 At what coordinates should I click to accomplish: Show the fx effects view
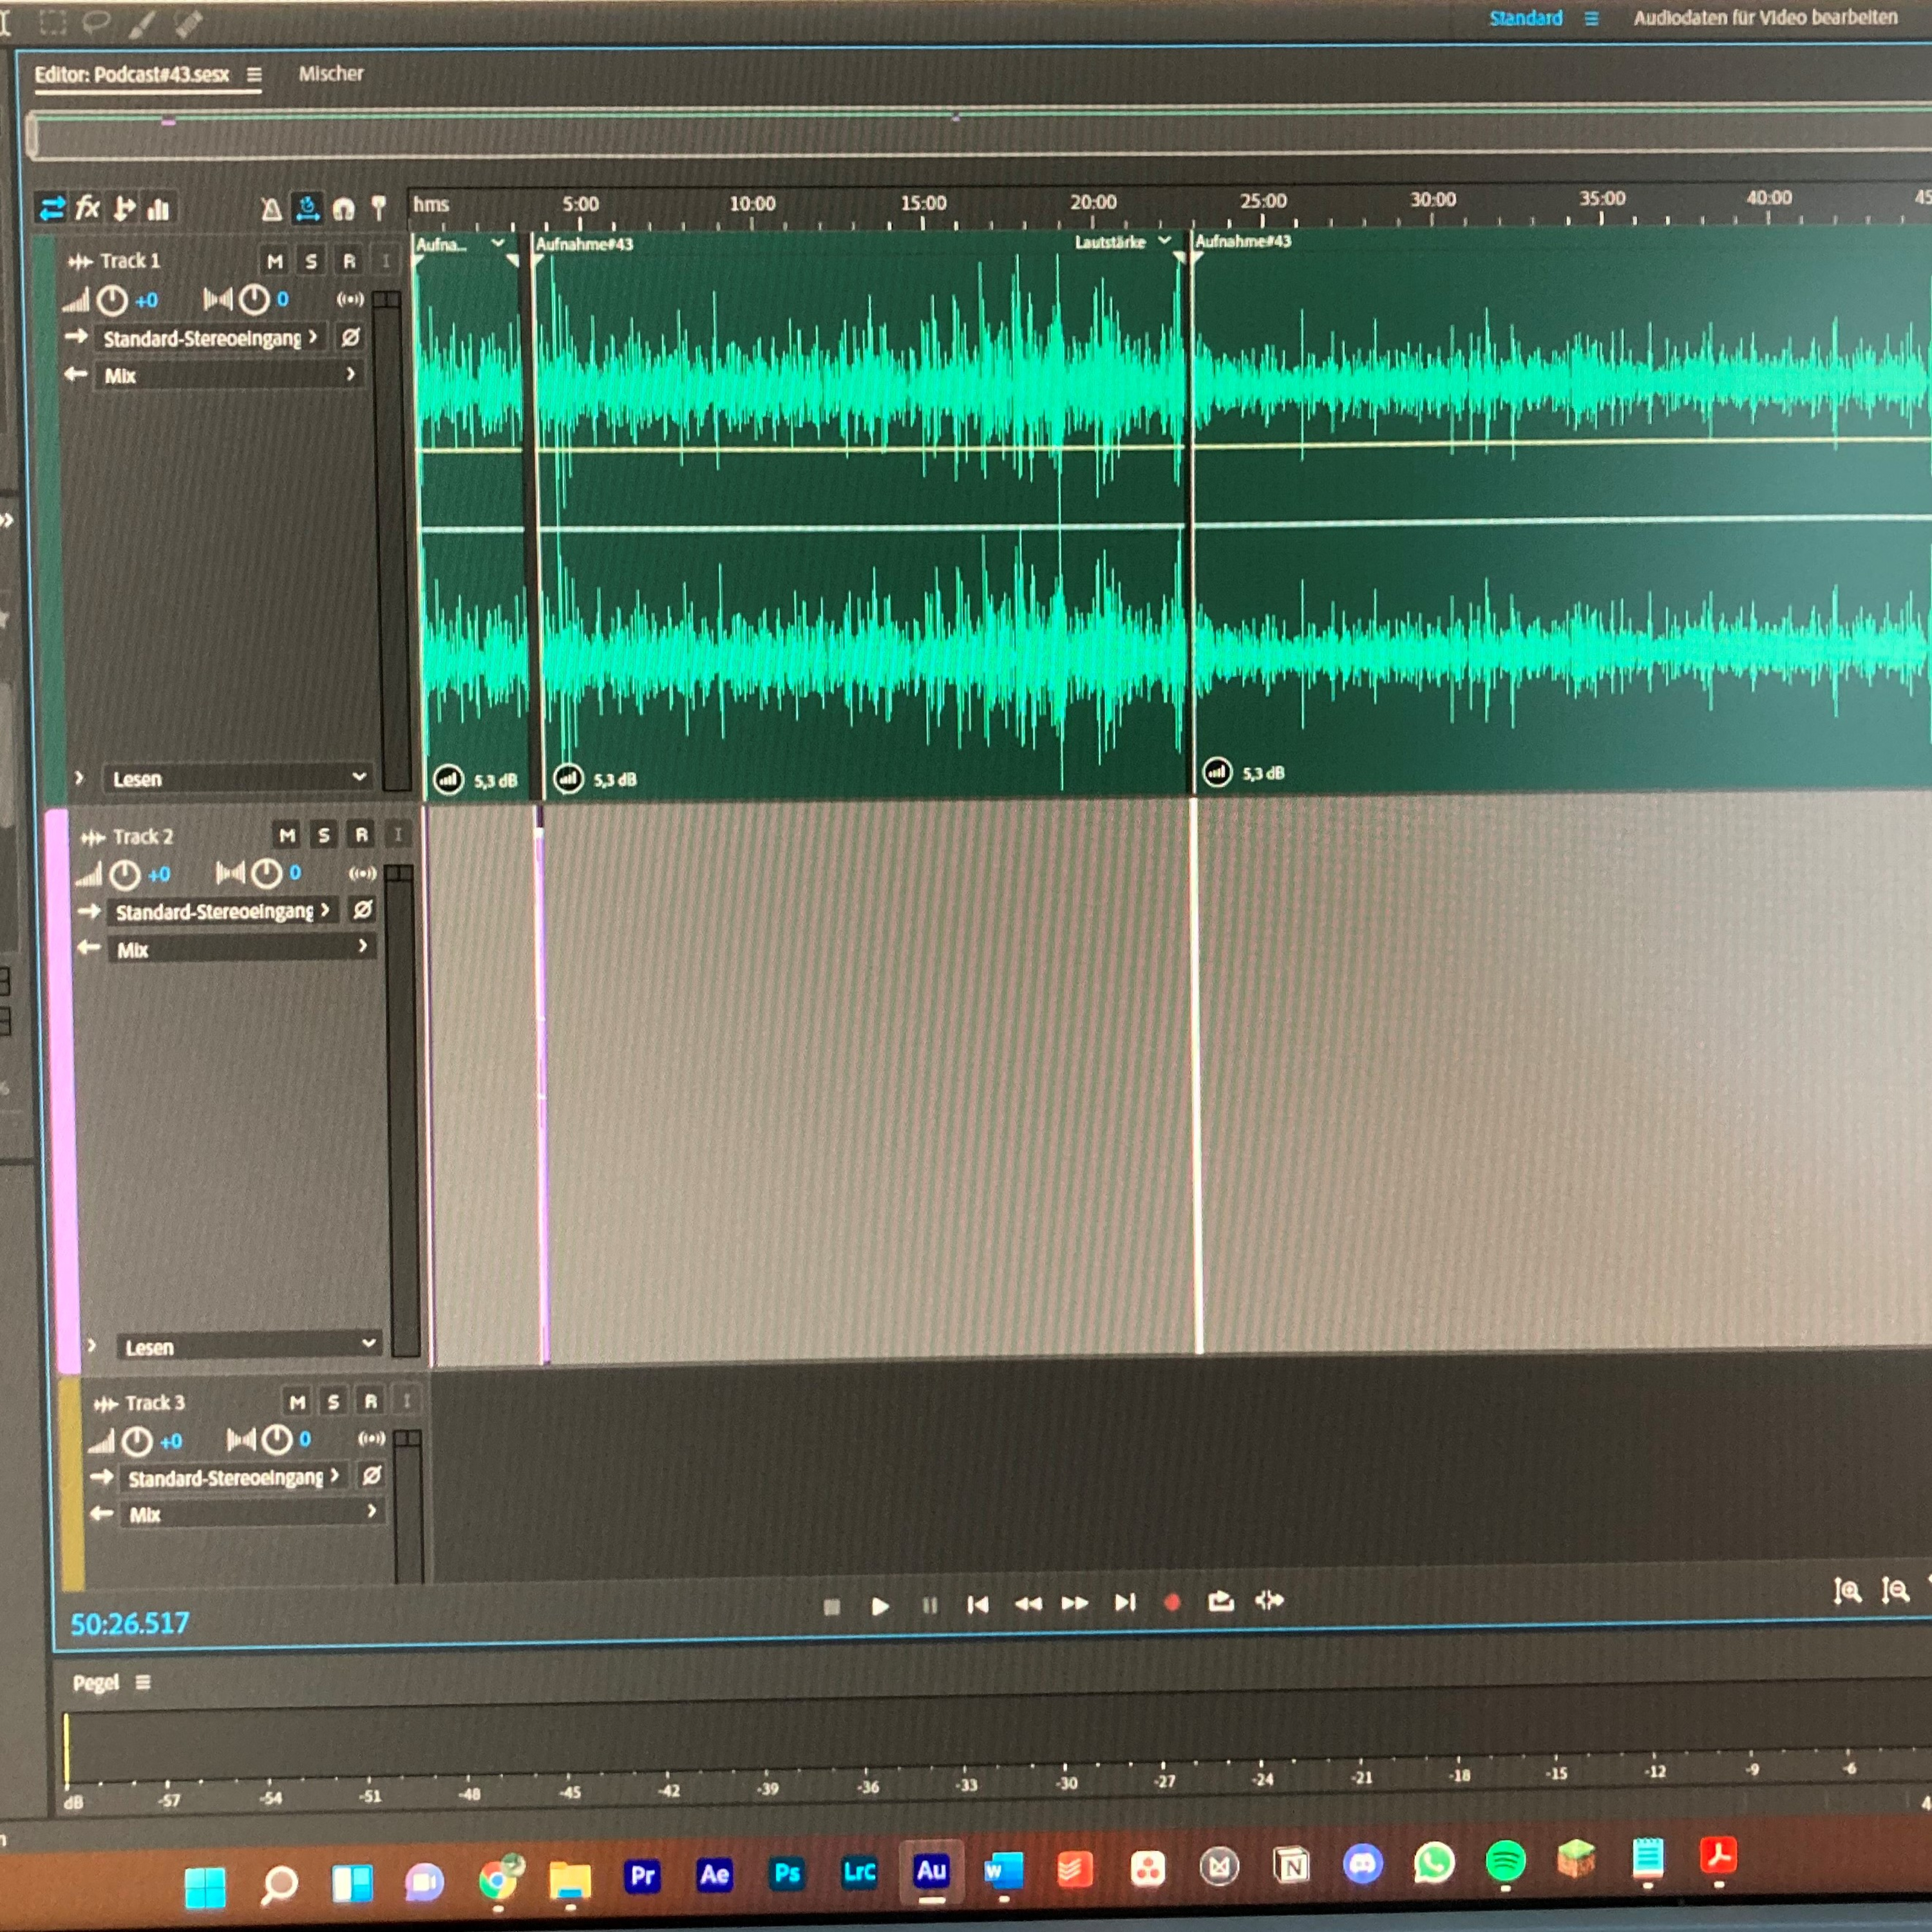88,208
